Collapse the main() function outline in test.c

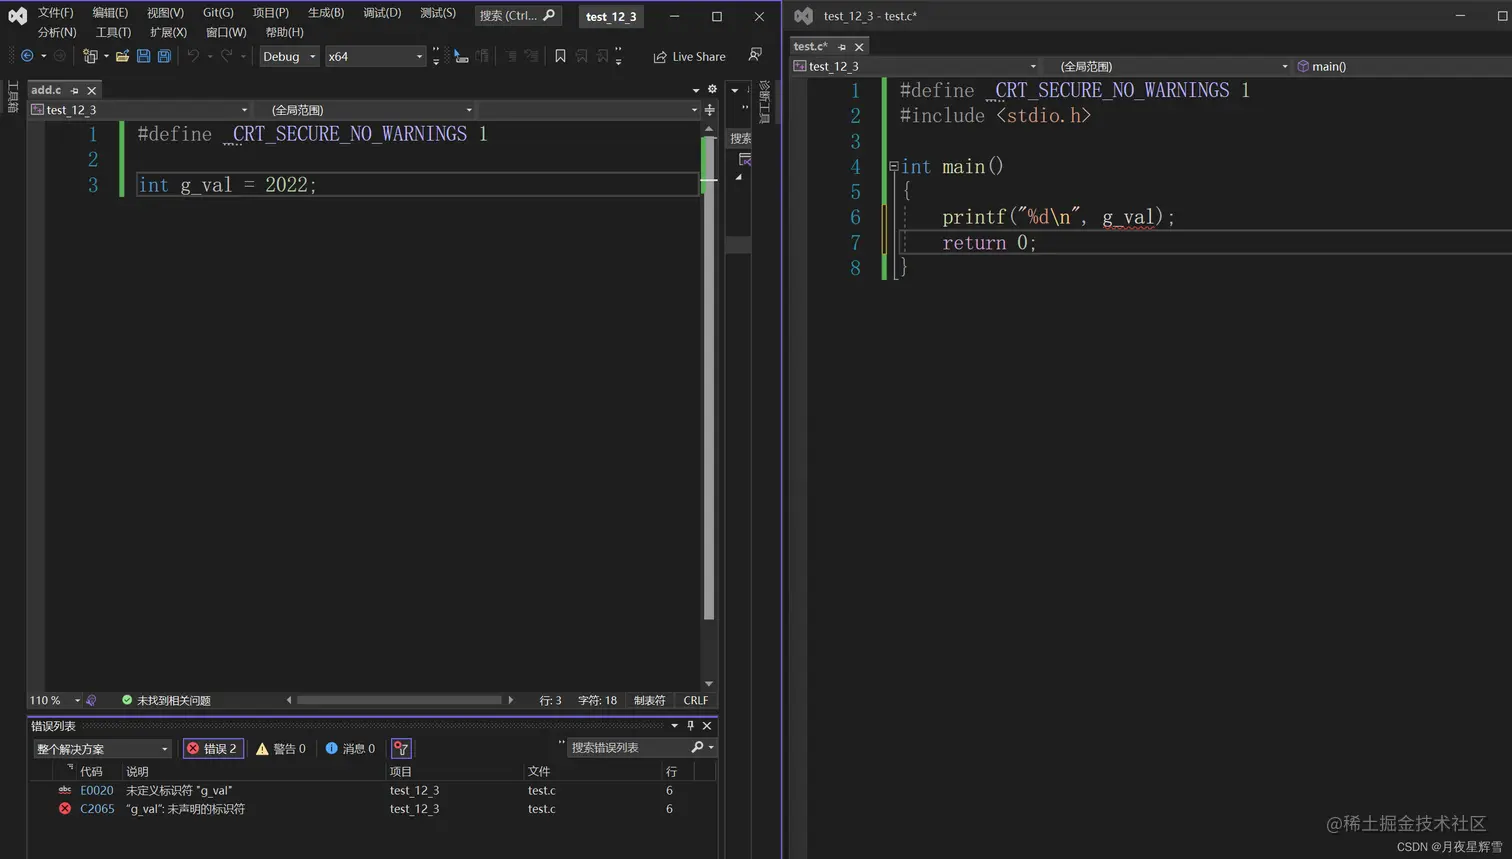click(893, 166)
